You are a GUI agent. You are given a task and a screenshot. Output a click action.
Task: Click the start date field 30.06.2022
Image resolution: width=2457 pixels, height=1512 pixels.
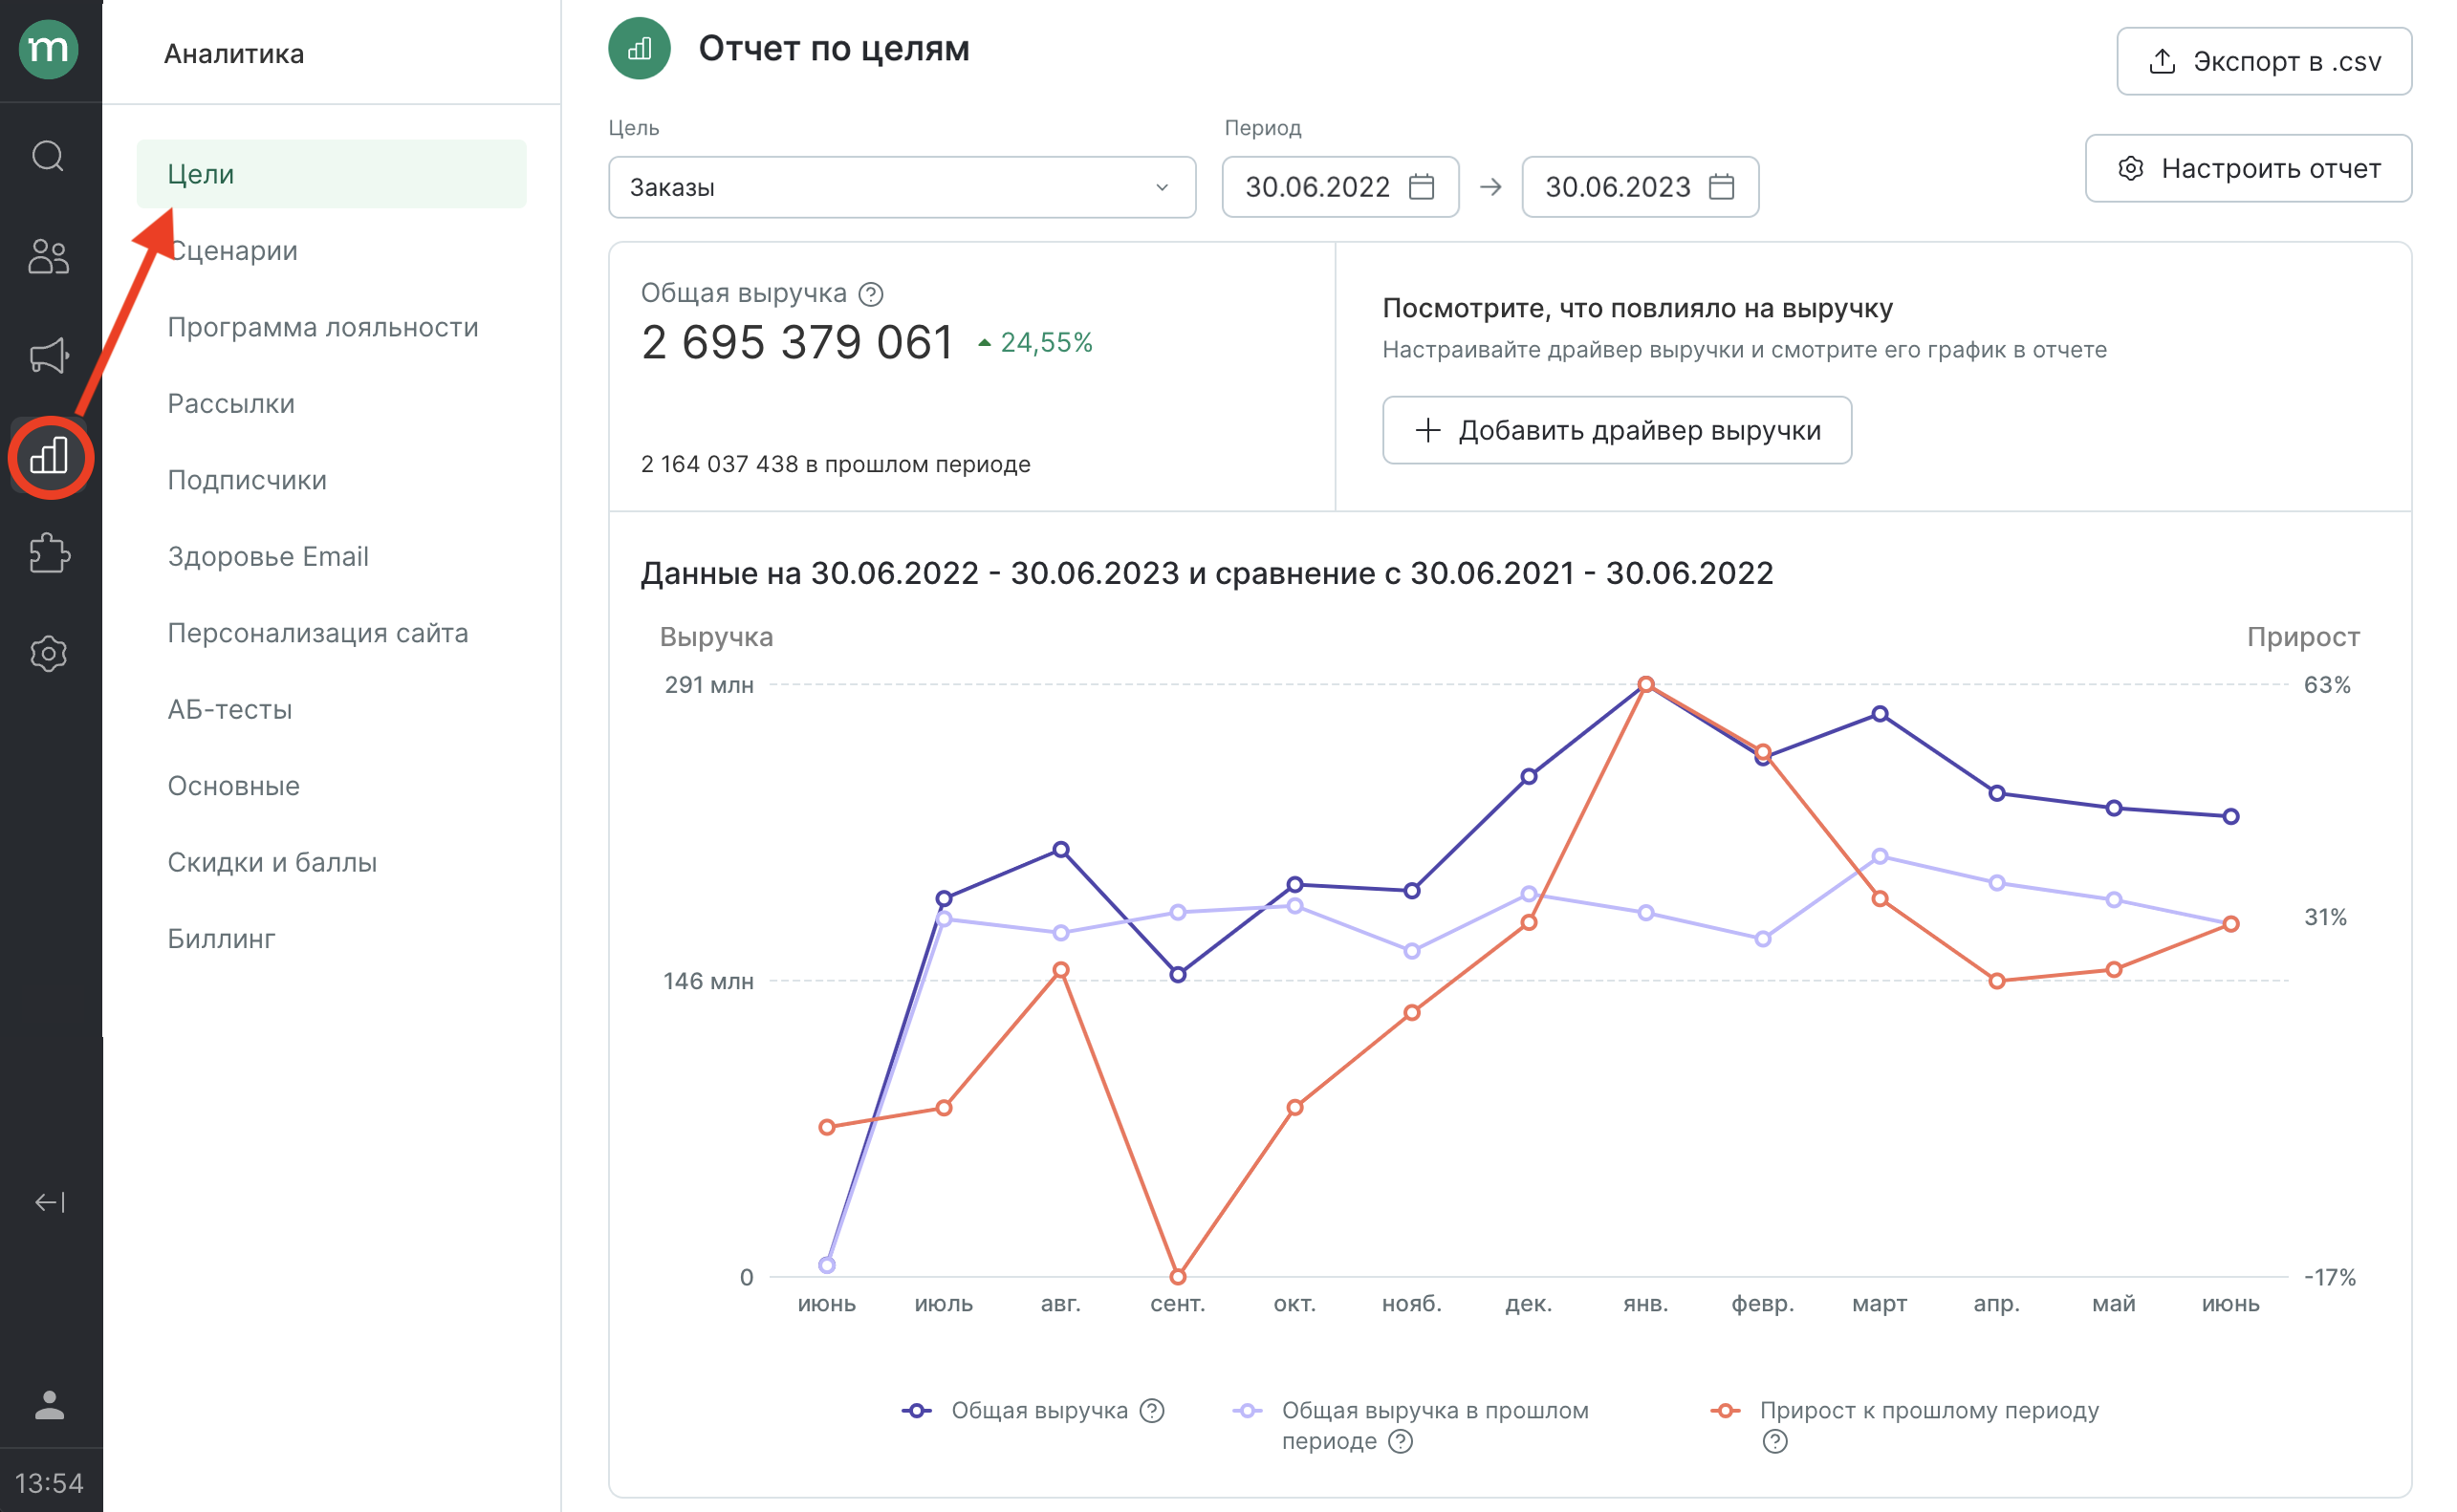pyautogui.click(x=1339, y=187)
